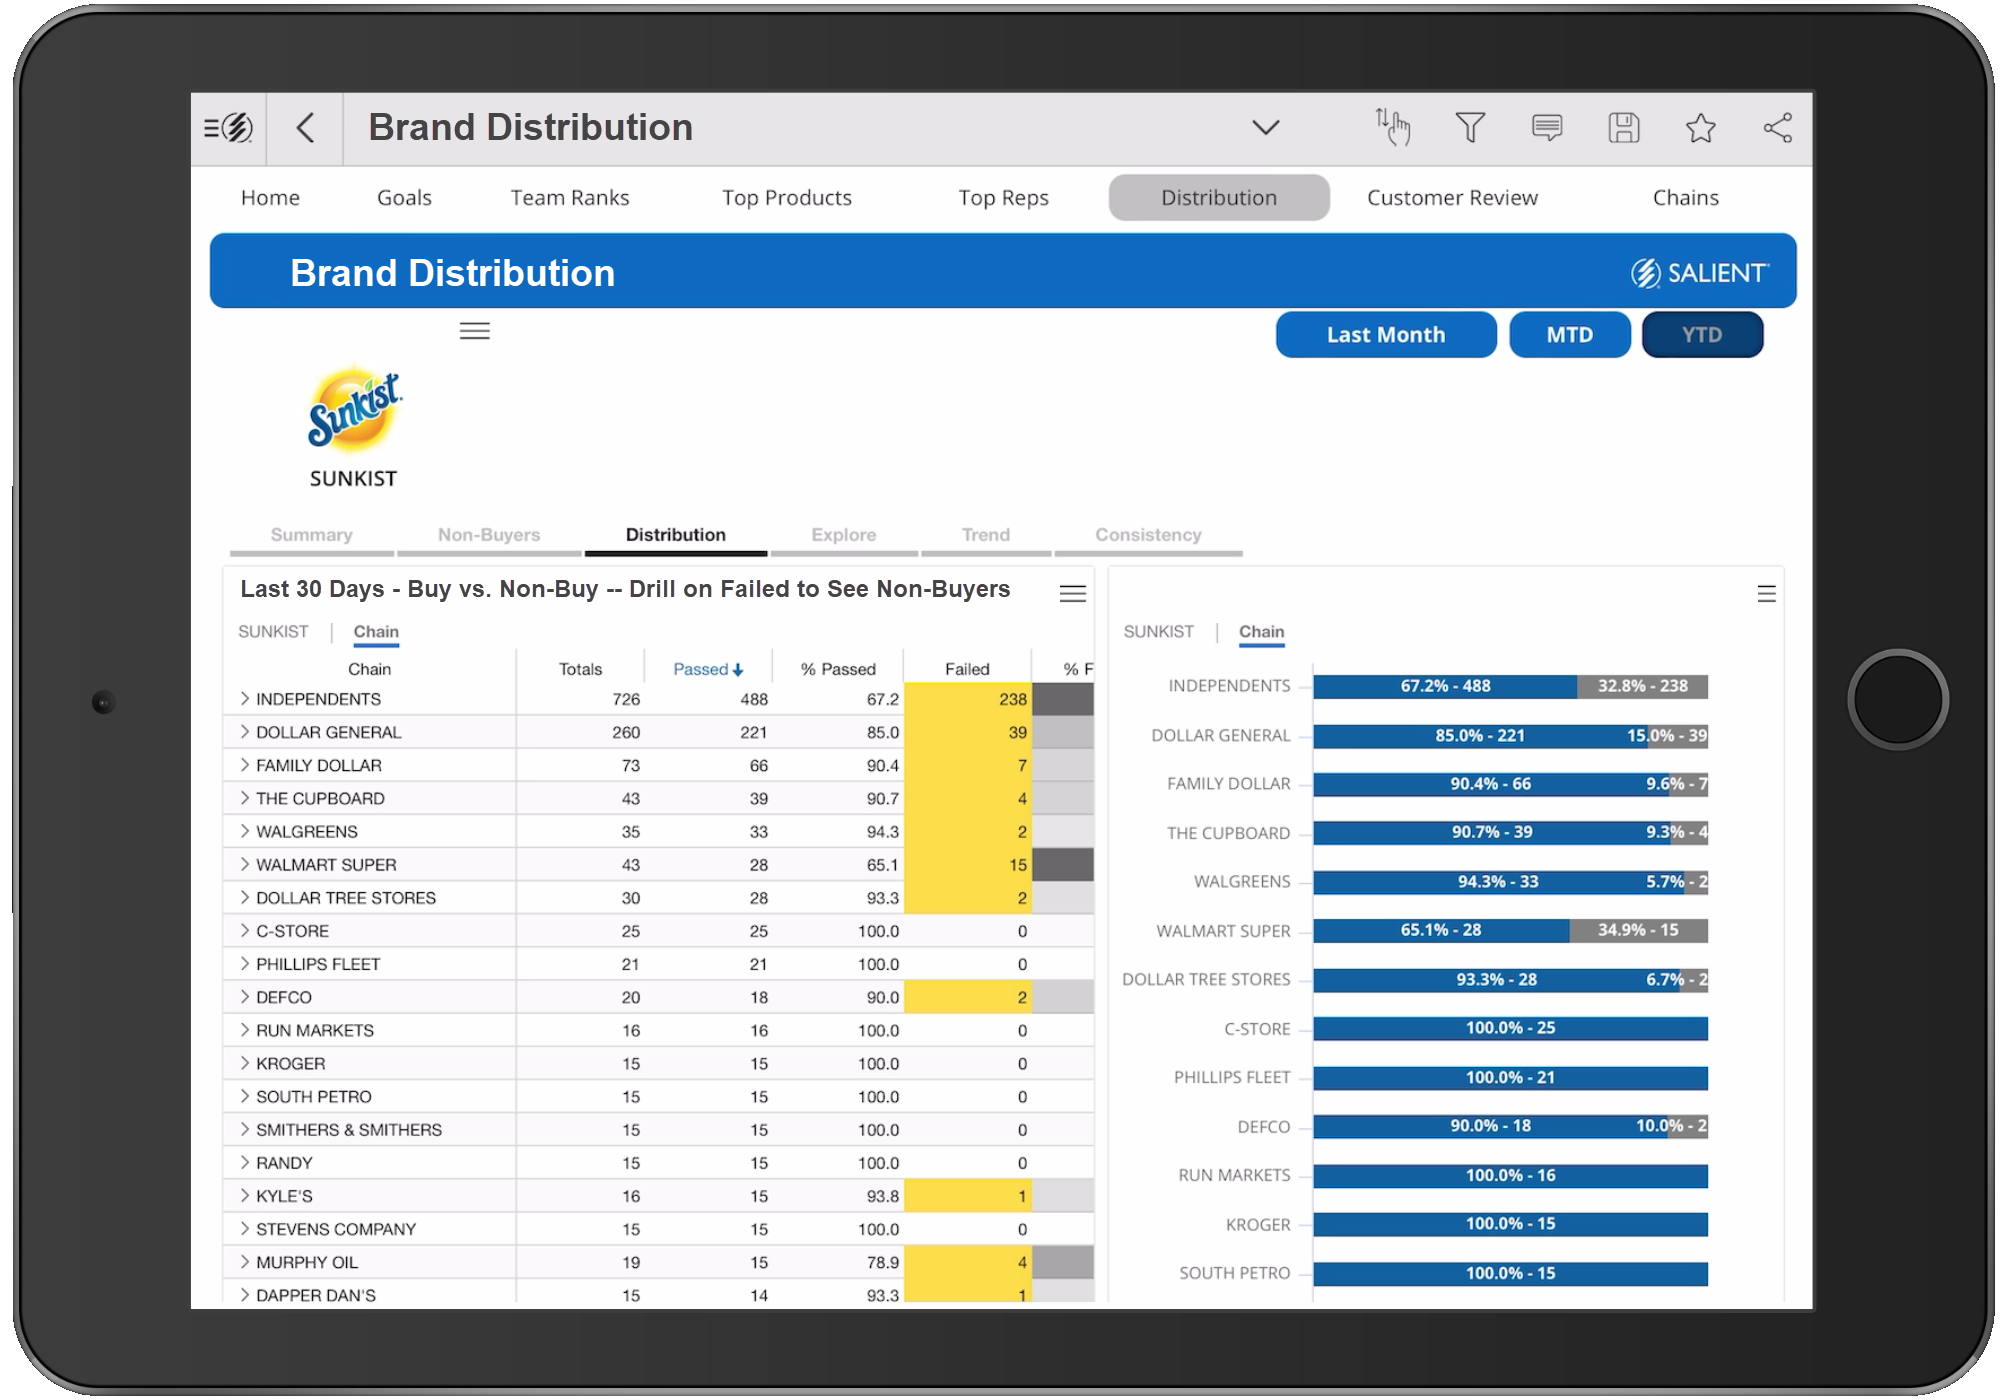Viewport: 2007px width, 1400px height.
Task: Expand the DOLLAR TREE STORES row
Action: coord(244,897)
